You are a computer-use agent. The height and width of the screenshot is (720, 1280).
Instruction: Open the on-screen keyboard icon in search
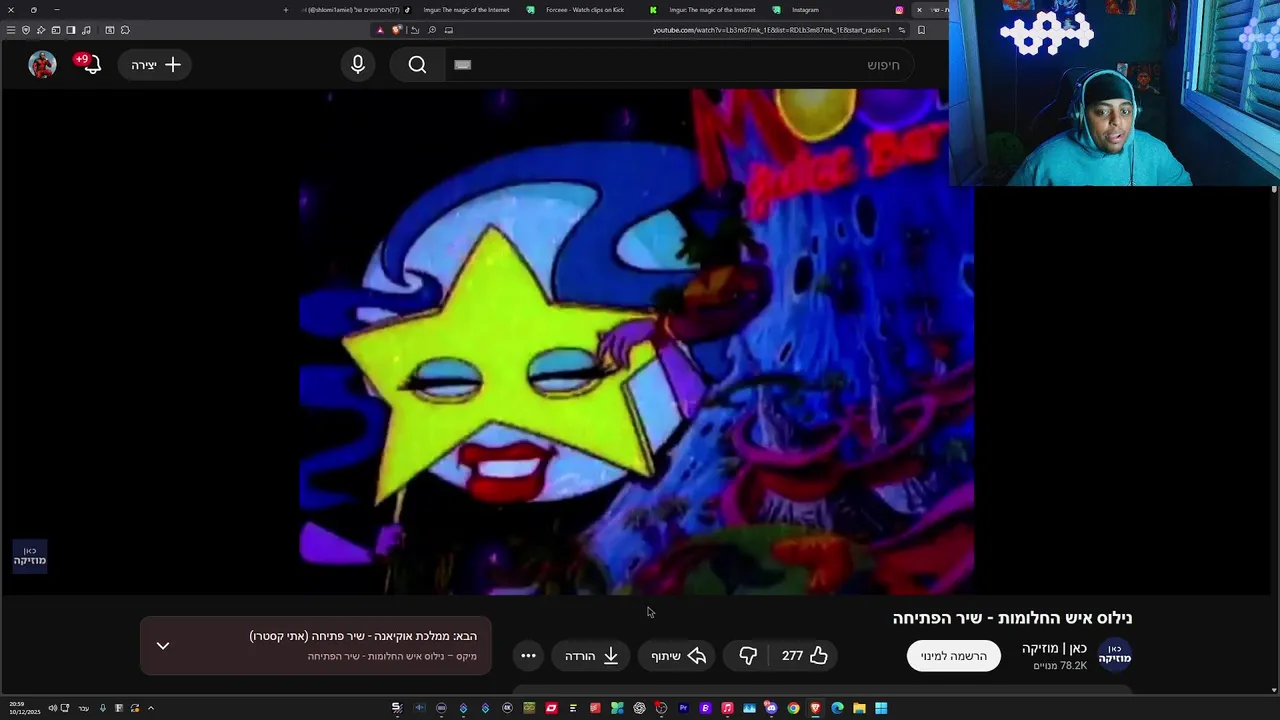pyautogui.click(x=462, y=65)
